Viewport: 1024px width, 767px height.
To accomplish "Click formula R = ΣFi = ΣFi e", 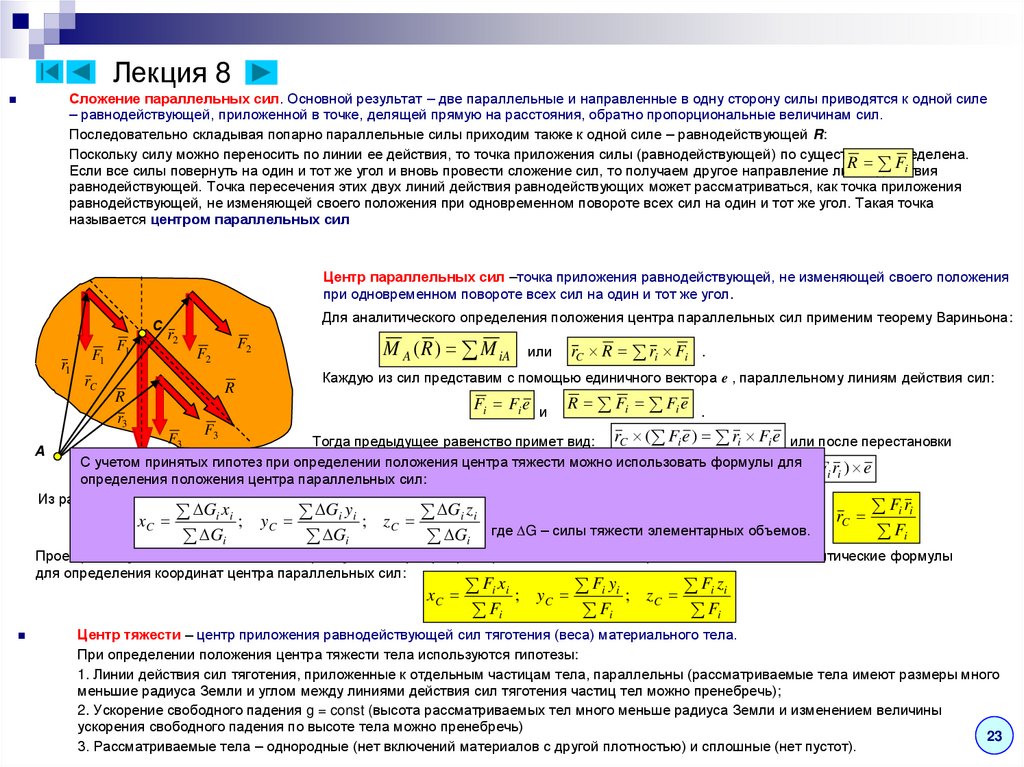I will [x=628, y=403].
